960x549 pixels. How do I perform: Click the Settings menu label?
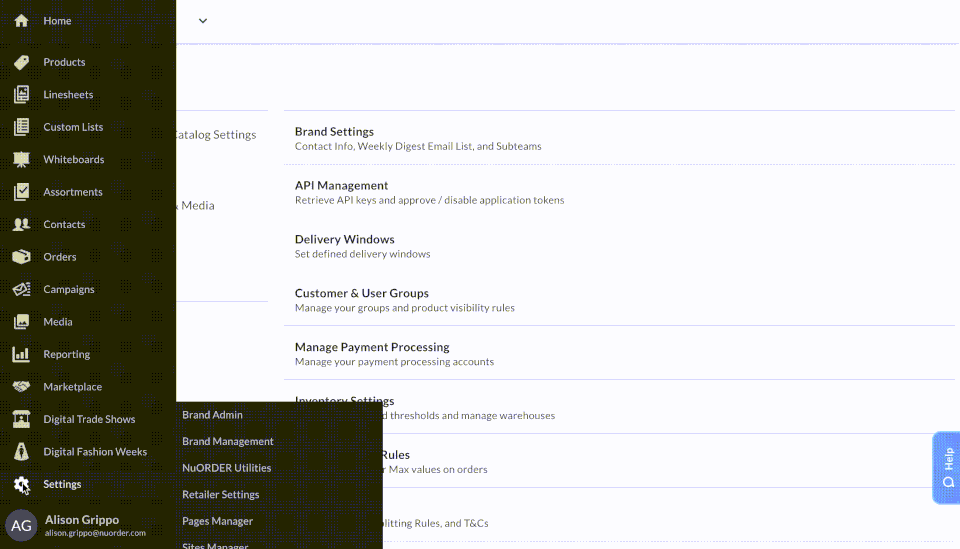coord(62,484)
